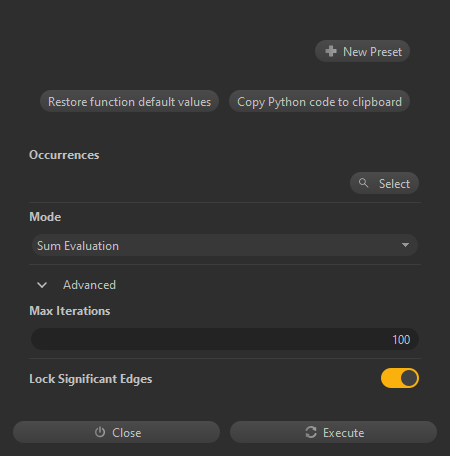Click the Advanced section label
450x456 pixels.
click(x=89, y=285)
